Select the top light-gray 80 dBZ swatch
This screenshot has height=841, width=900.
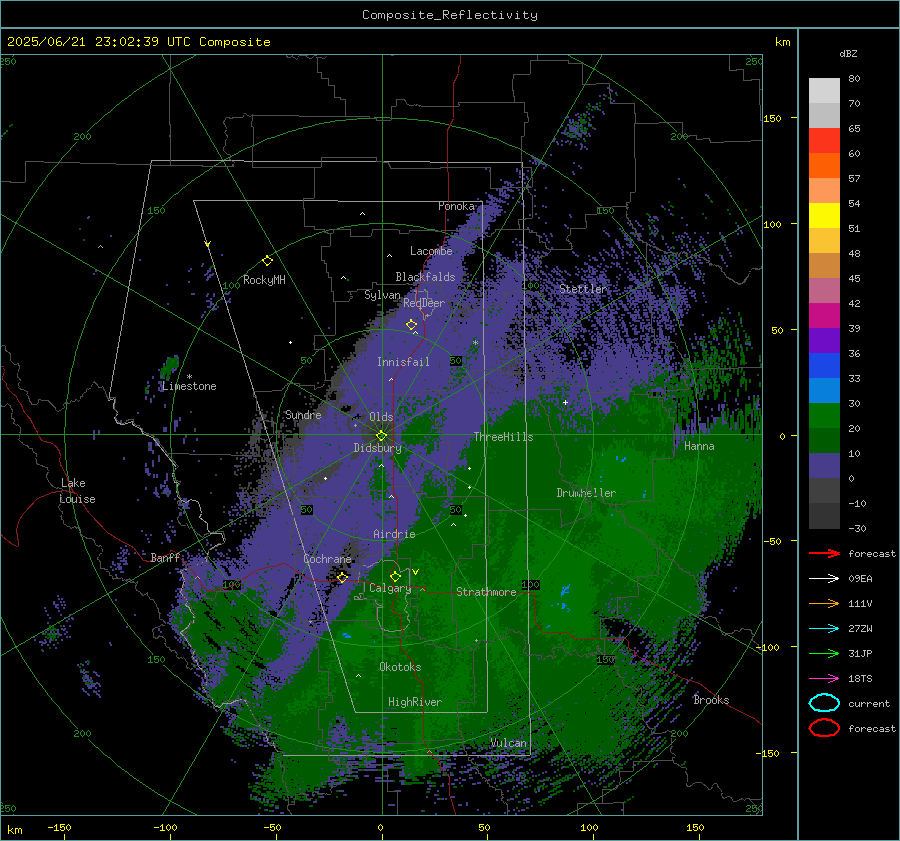[824, 91]
